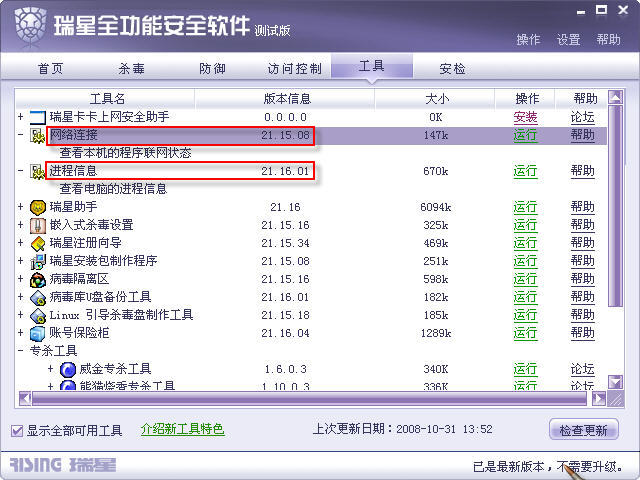The width and height of the screenshot is (640, 480).
Task: Click the 瑞星助手 lion icon
Action: tap(38, 207)
